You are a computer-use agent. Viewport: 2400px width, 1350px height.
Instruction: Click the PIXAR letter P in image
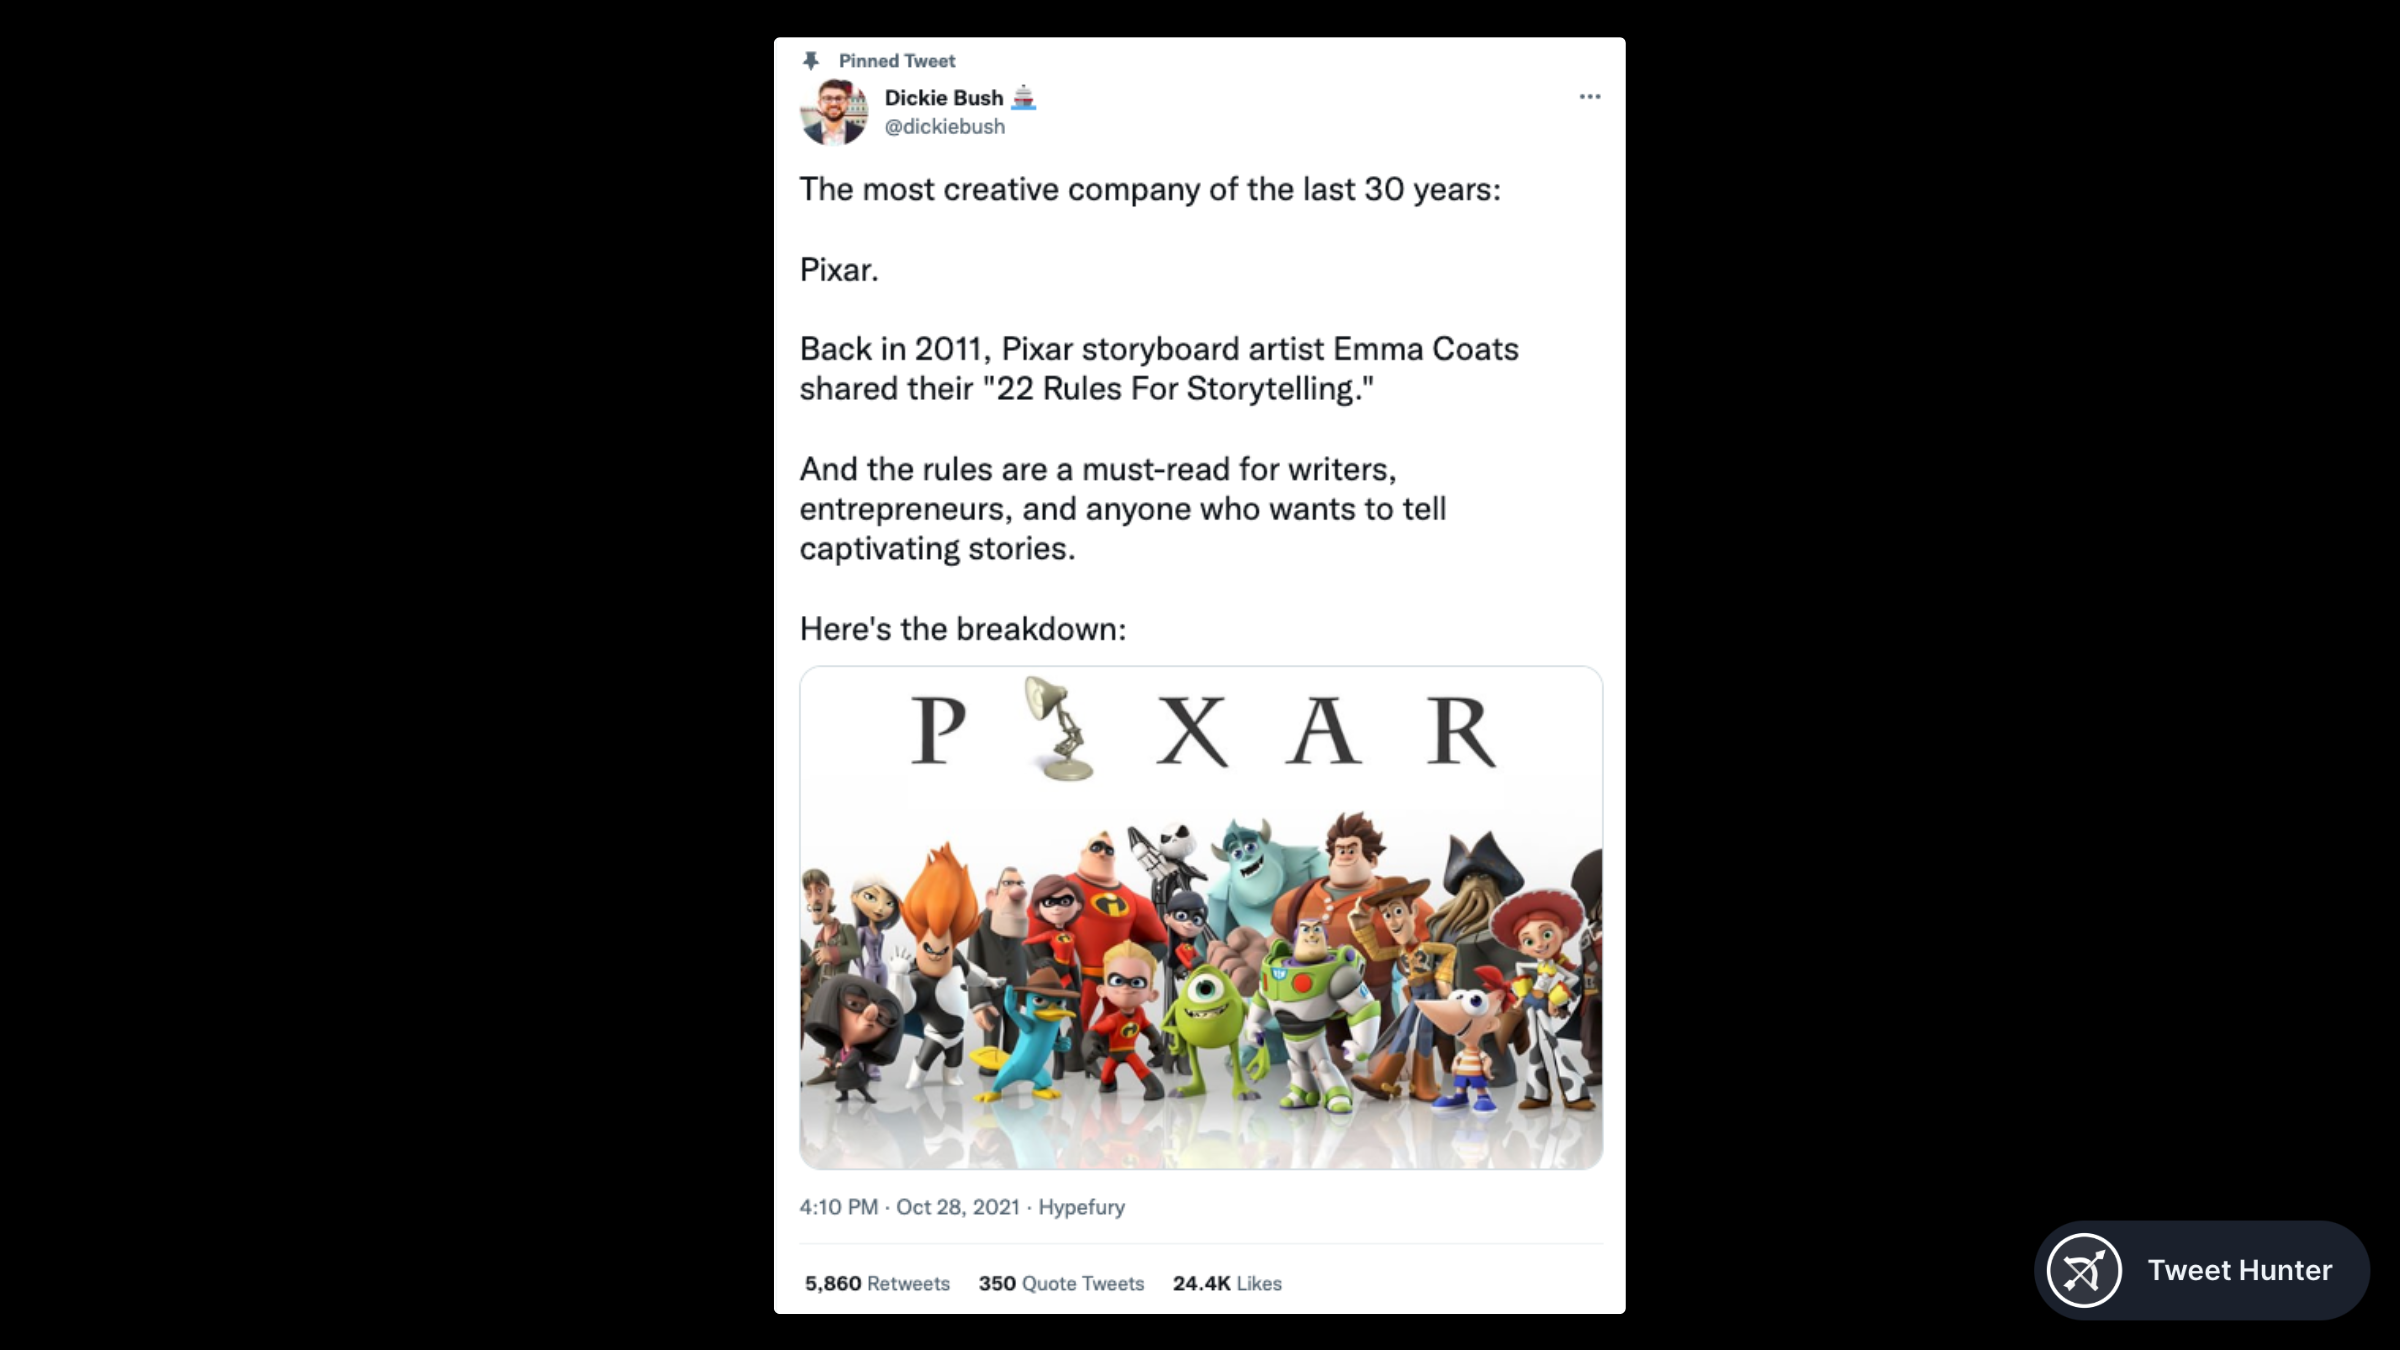point(938,730)
